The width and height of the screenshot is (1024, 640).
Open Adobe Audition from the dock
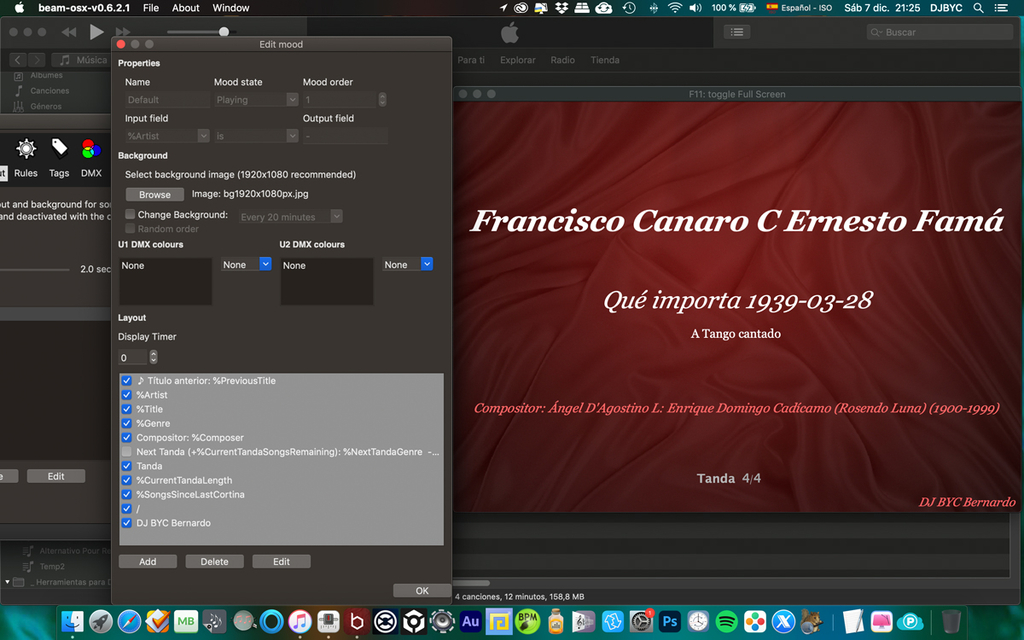coord(470,621)
